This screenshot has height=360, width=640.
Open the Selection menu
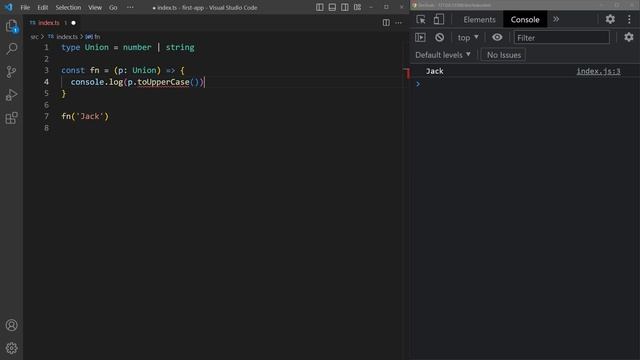(x=68, y=7)
